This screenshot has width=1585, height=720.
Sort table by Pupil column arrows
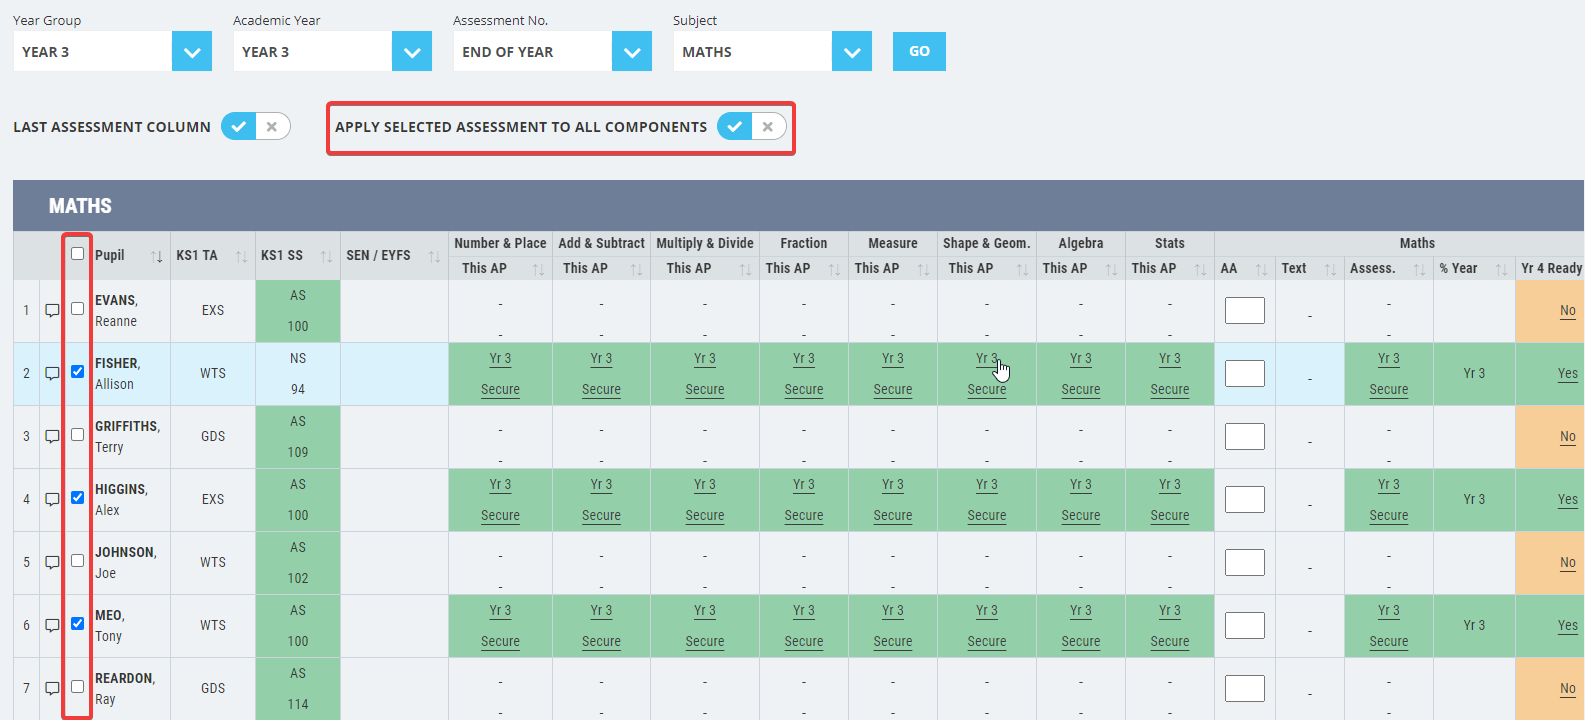coord(157,256)
